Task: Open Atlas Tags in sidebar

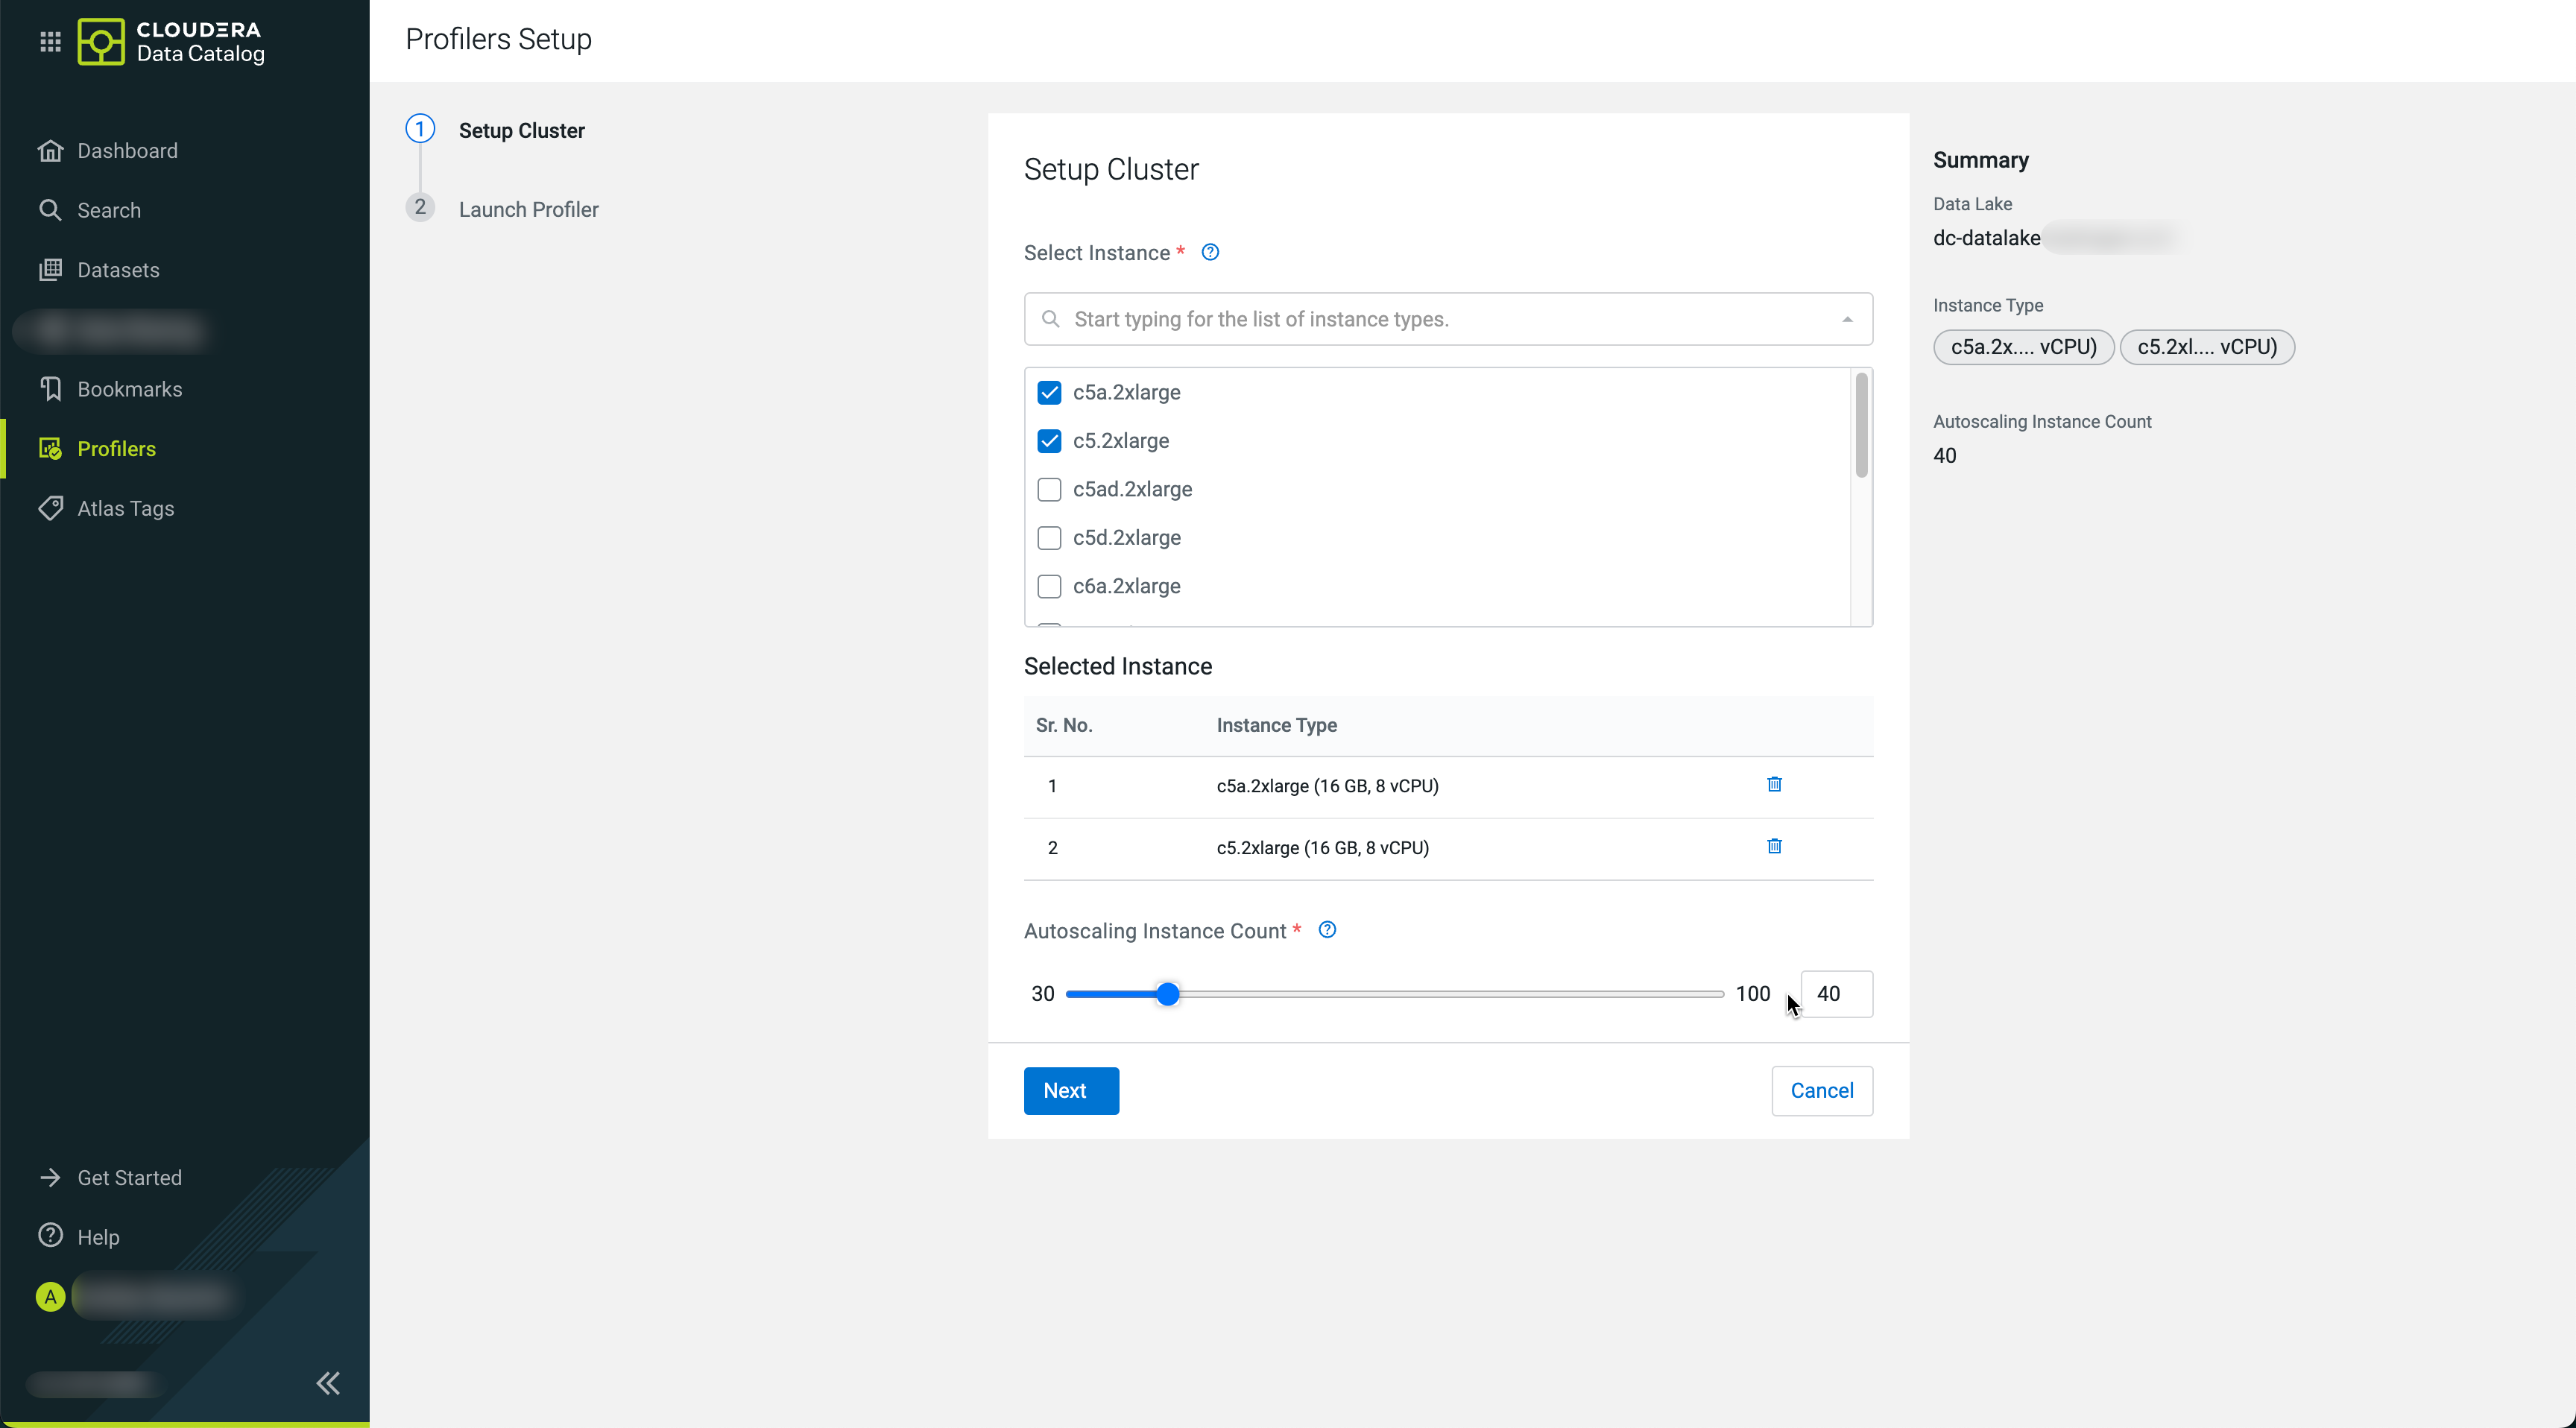Action: [125, 508]
